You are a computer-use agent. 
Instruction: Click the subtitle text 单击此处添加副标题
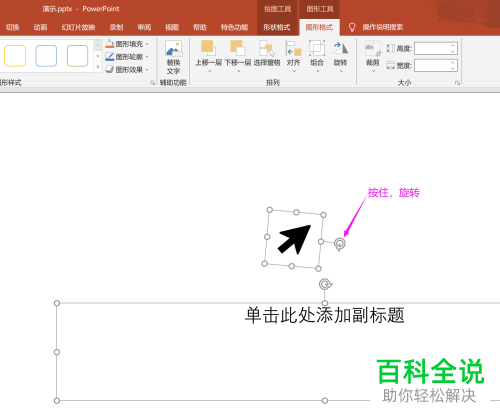click(325, 315)
